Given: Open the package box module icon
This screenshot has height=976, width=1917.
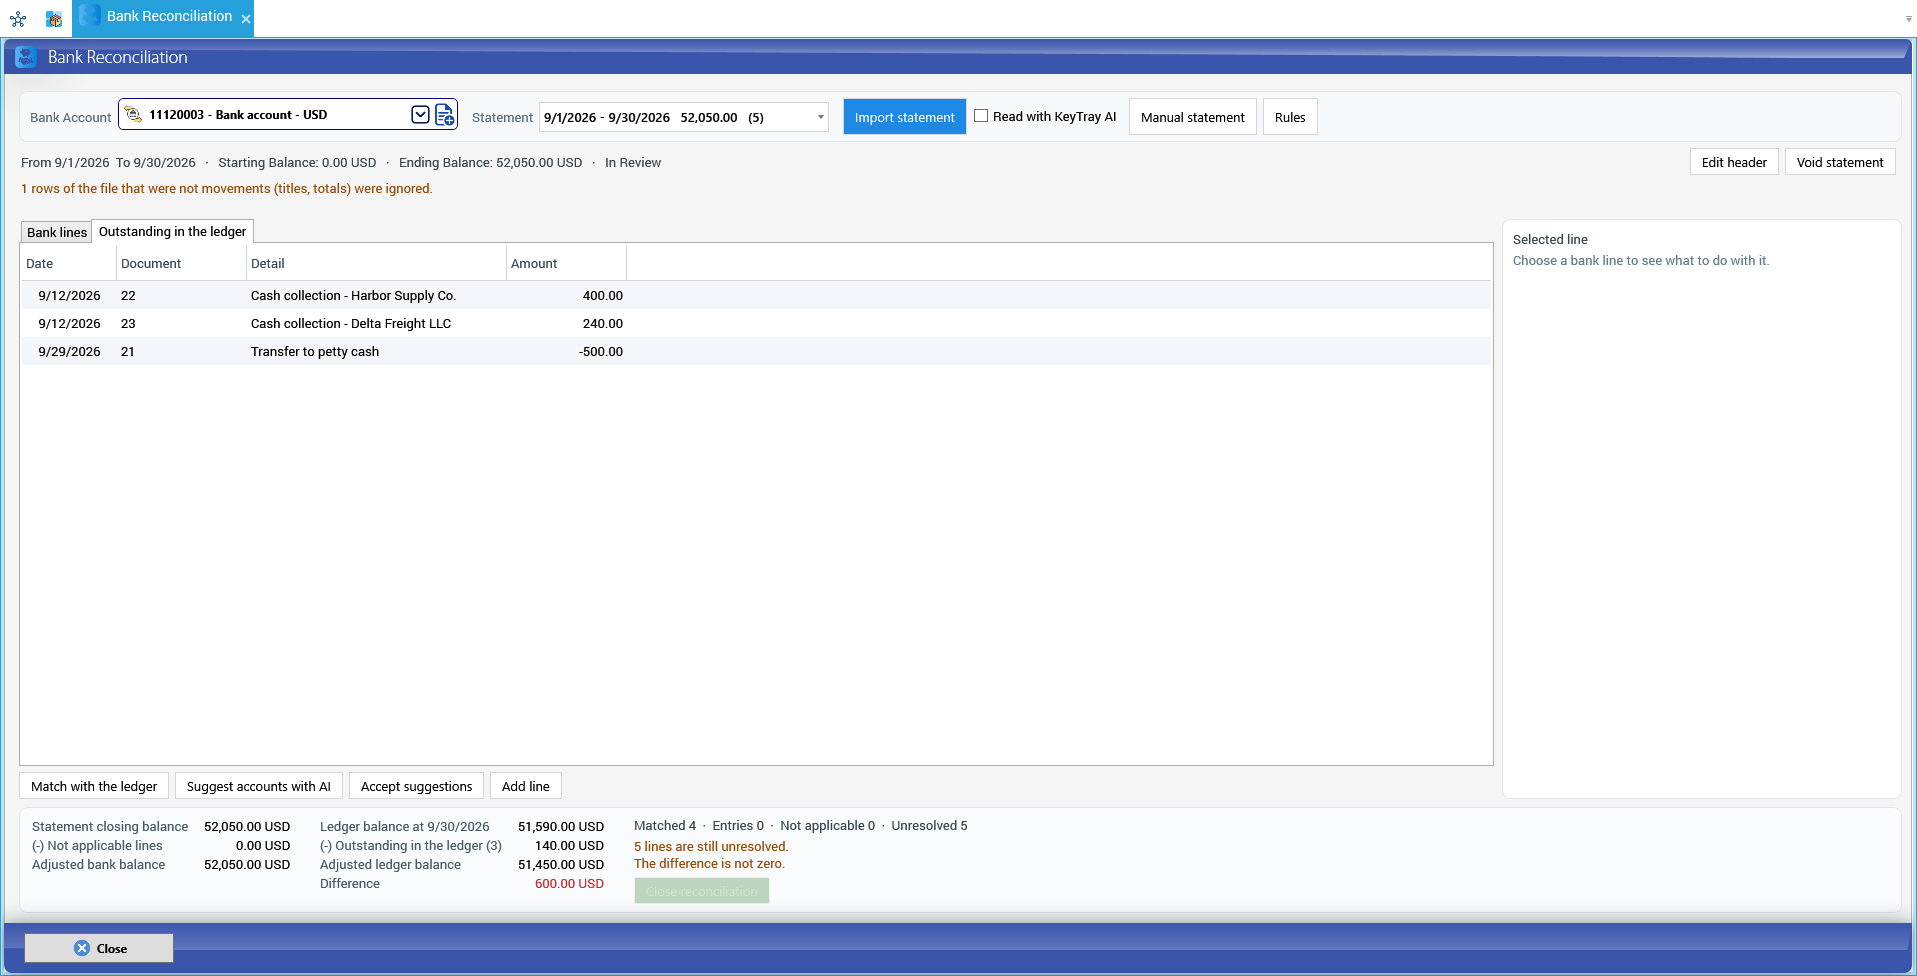Looking at the screenshot, I should coord(54,18).
